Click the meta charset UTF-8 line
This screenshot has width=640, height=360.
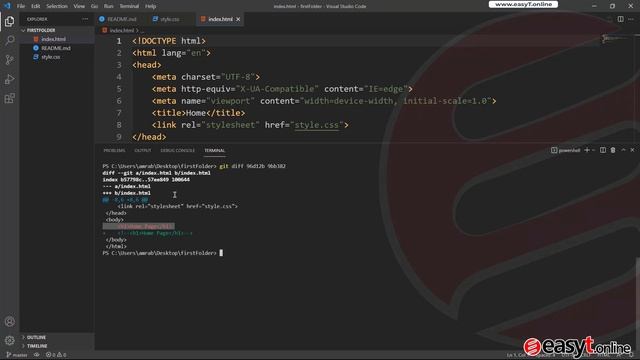pos(206,77)
